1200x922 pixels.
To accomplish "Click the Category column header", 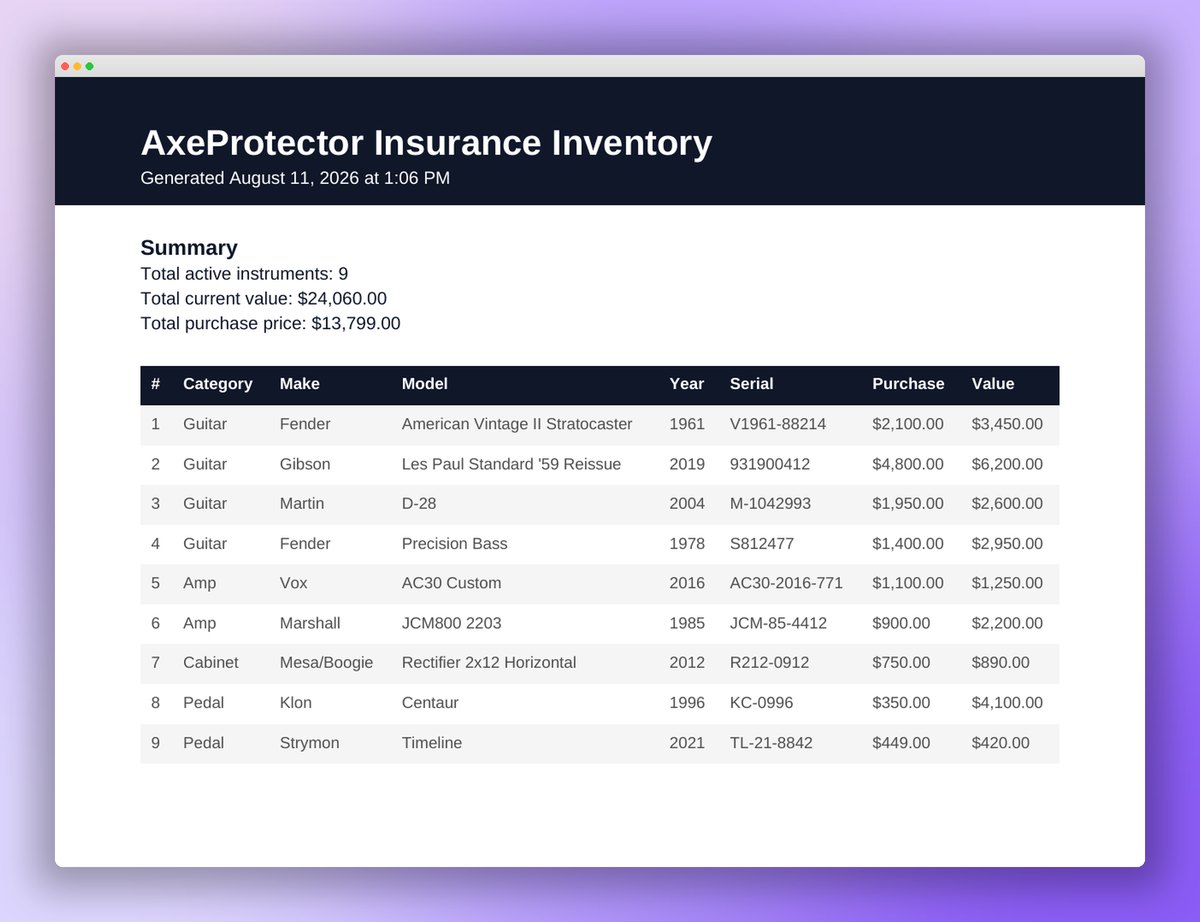I will click(218, 384).
